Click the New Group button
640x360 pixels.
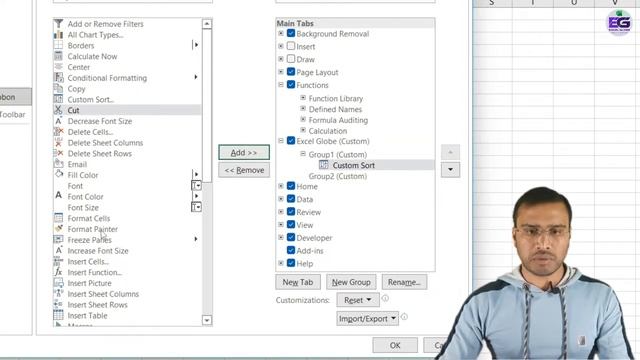[x=351, y=282]
